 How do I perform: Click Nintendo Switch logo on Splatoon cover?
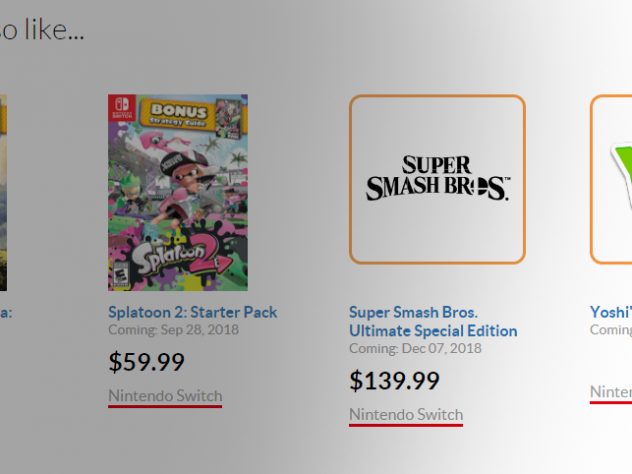pyautogui.click(x=122, y=107)
